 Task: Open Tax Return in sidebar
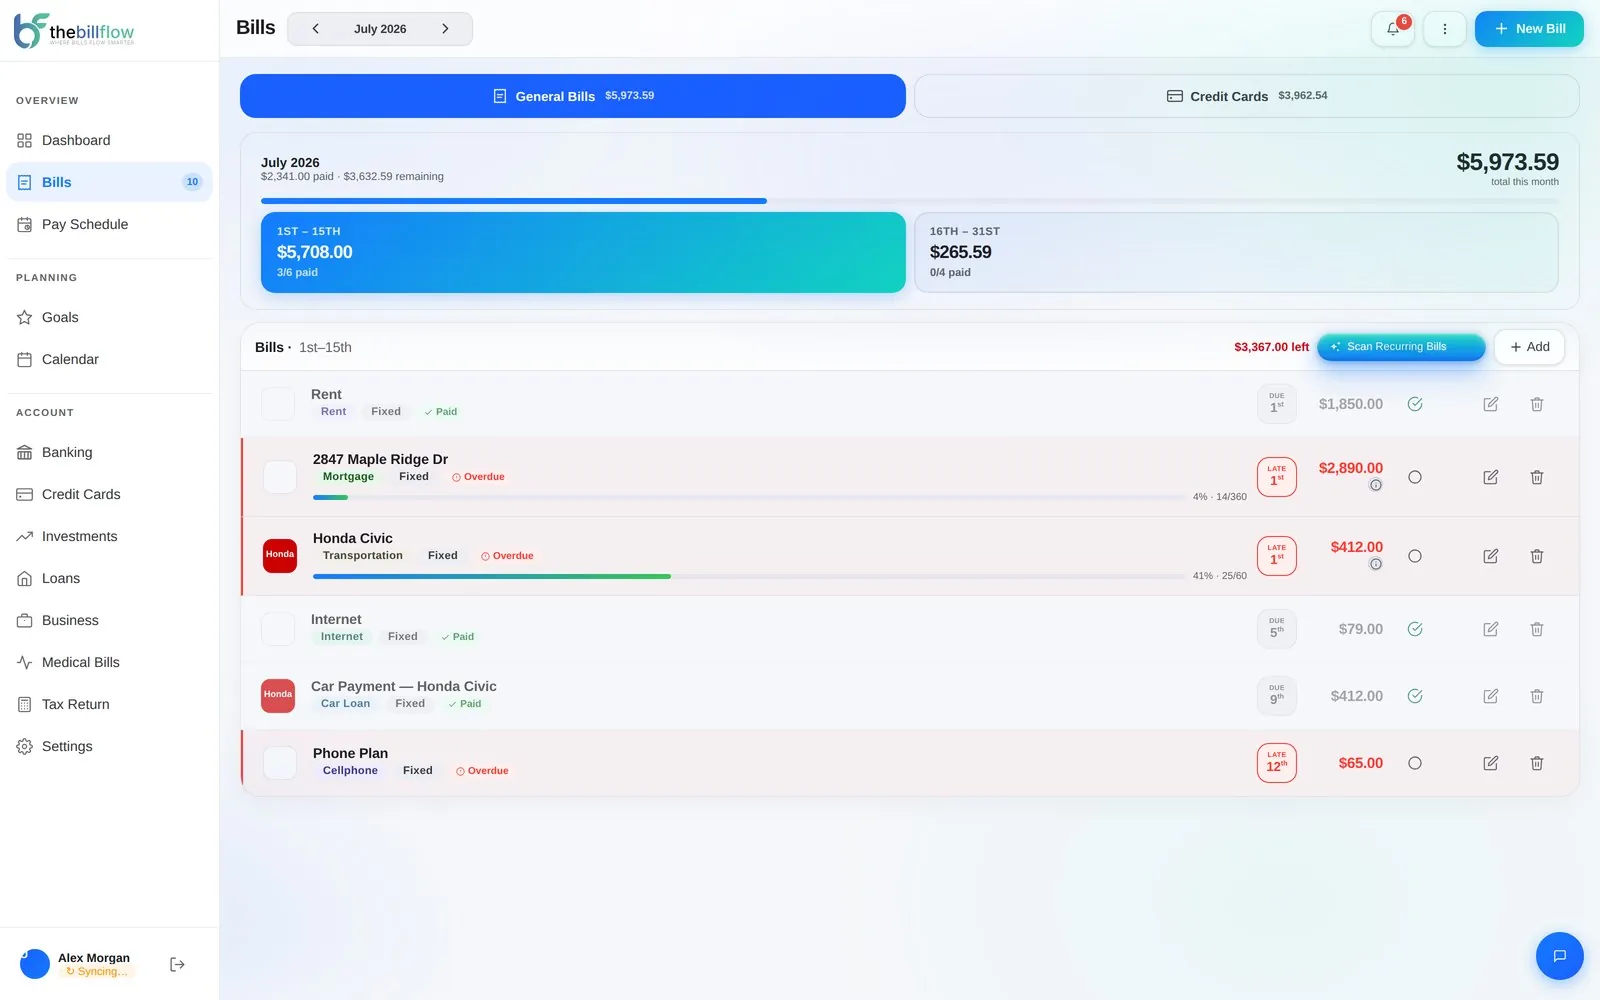[109, 704]
